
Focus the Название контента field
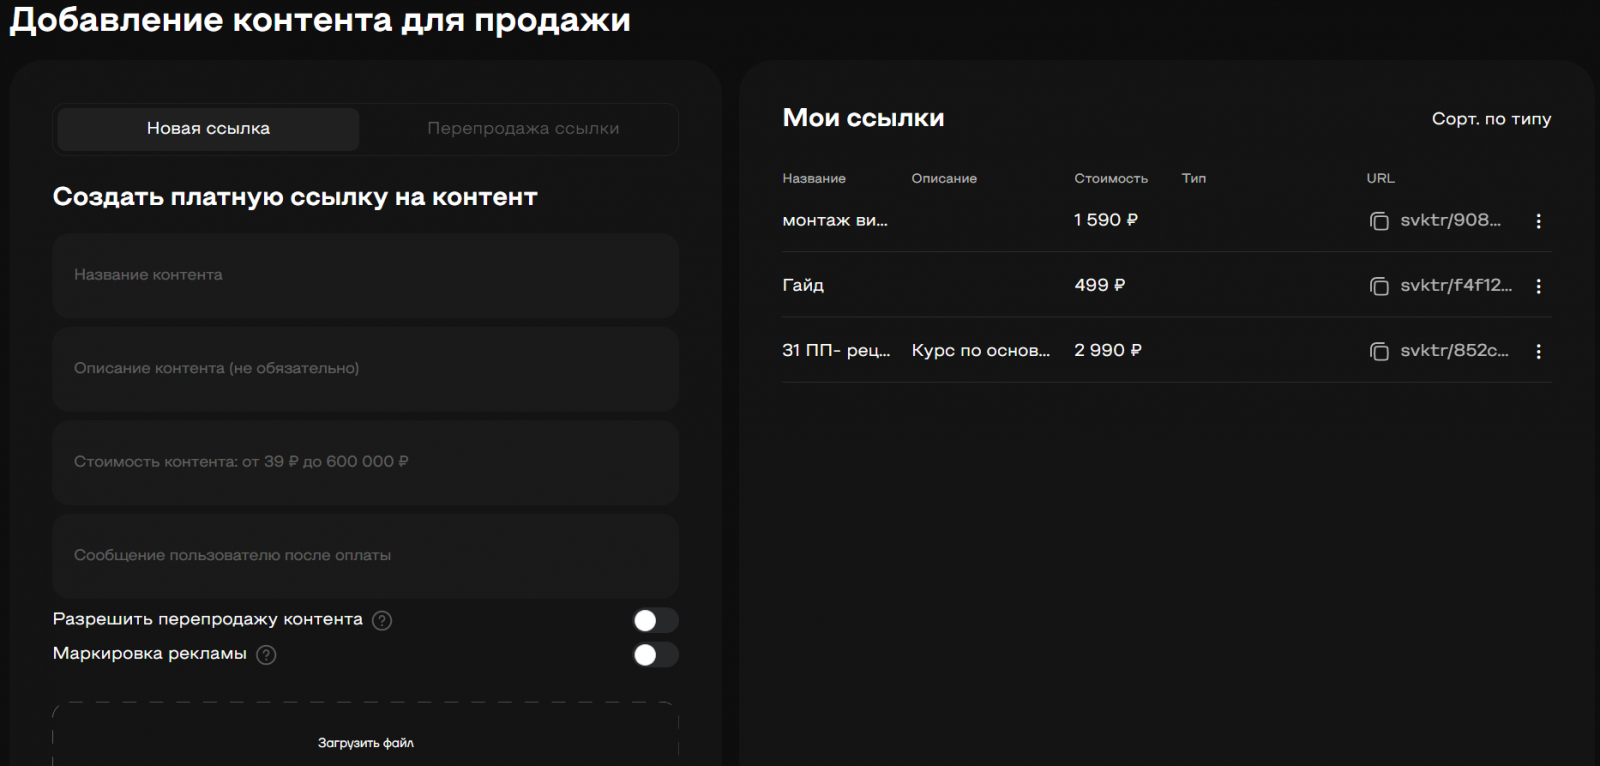point(365,275)
